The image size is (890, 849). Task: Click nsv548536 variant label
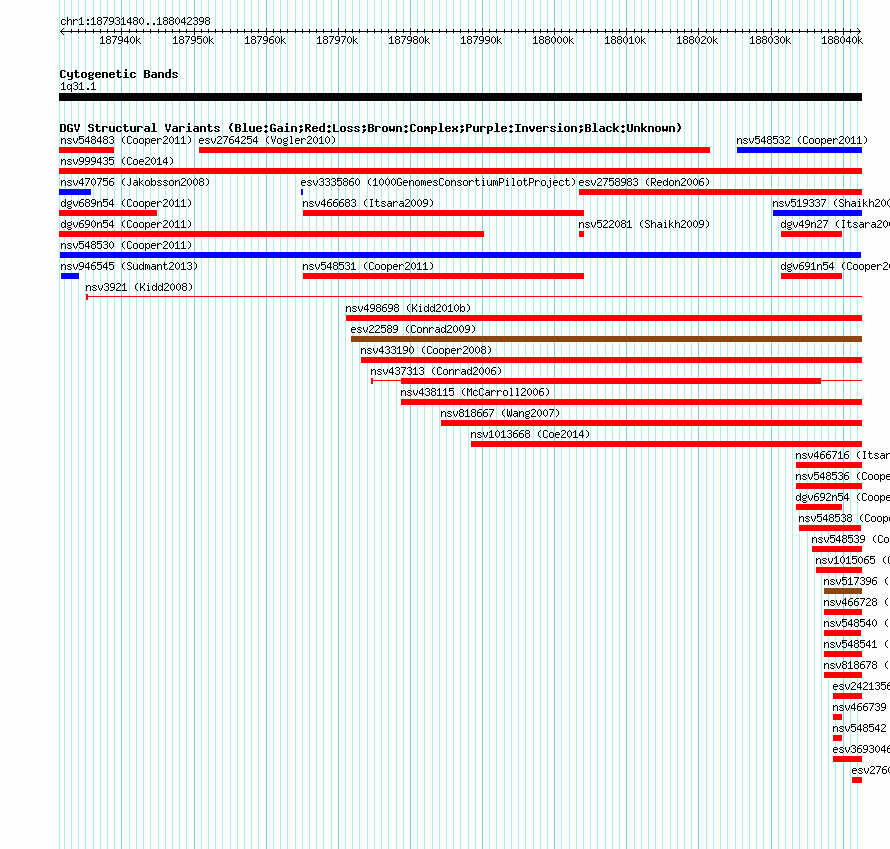click(x=842, y=476)
